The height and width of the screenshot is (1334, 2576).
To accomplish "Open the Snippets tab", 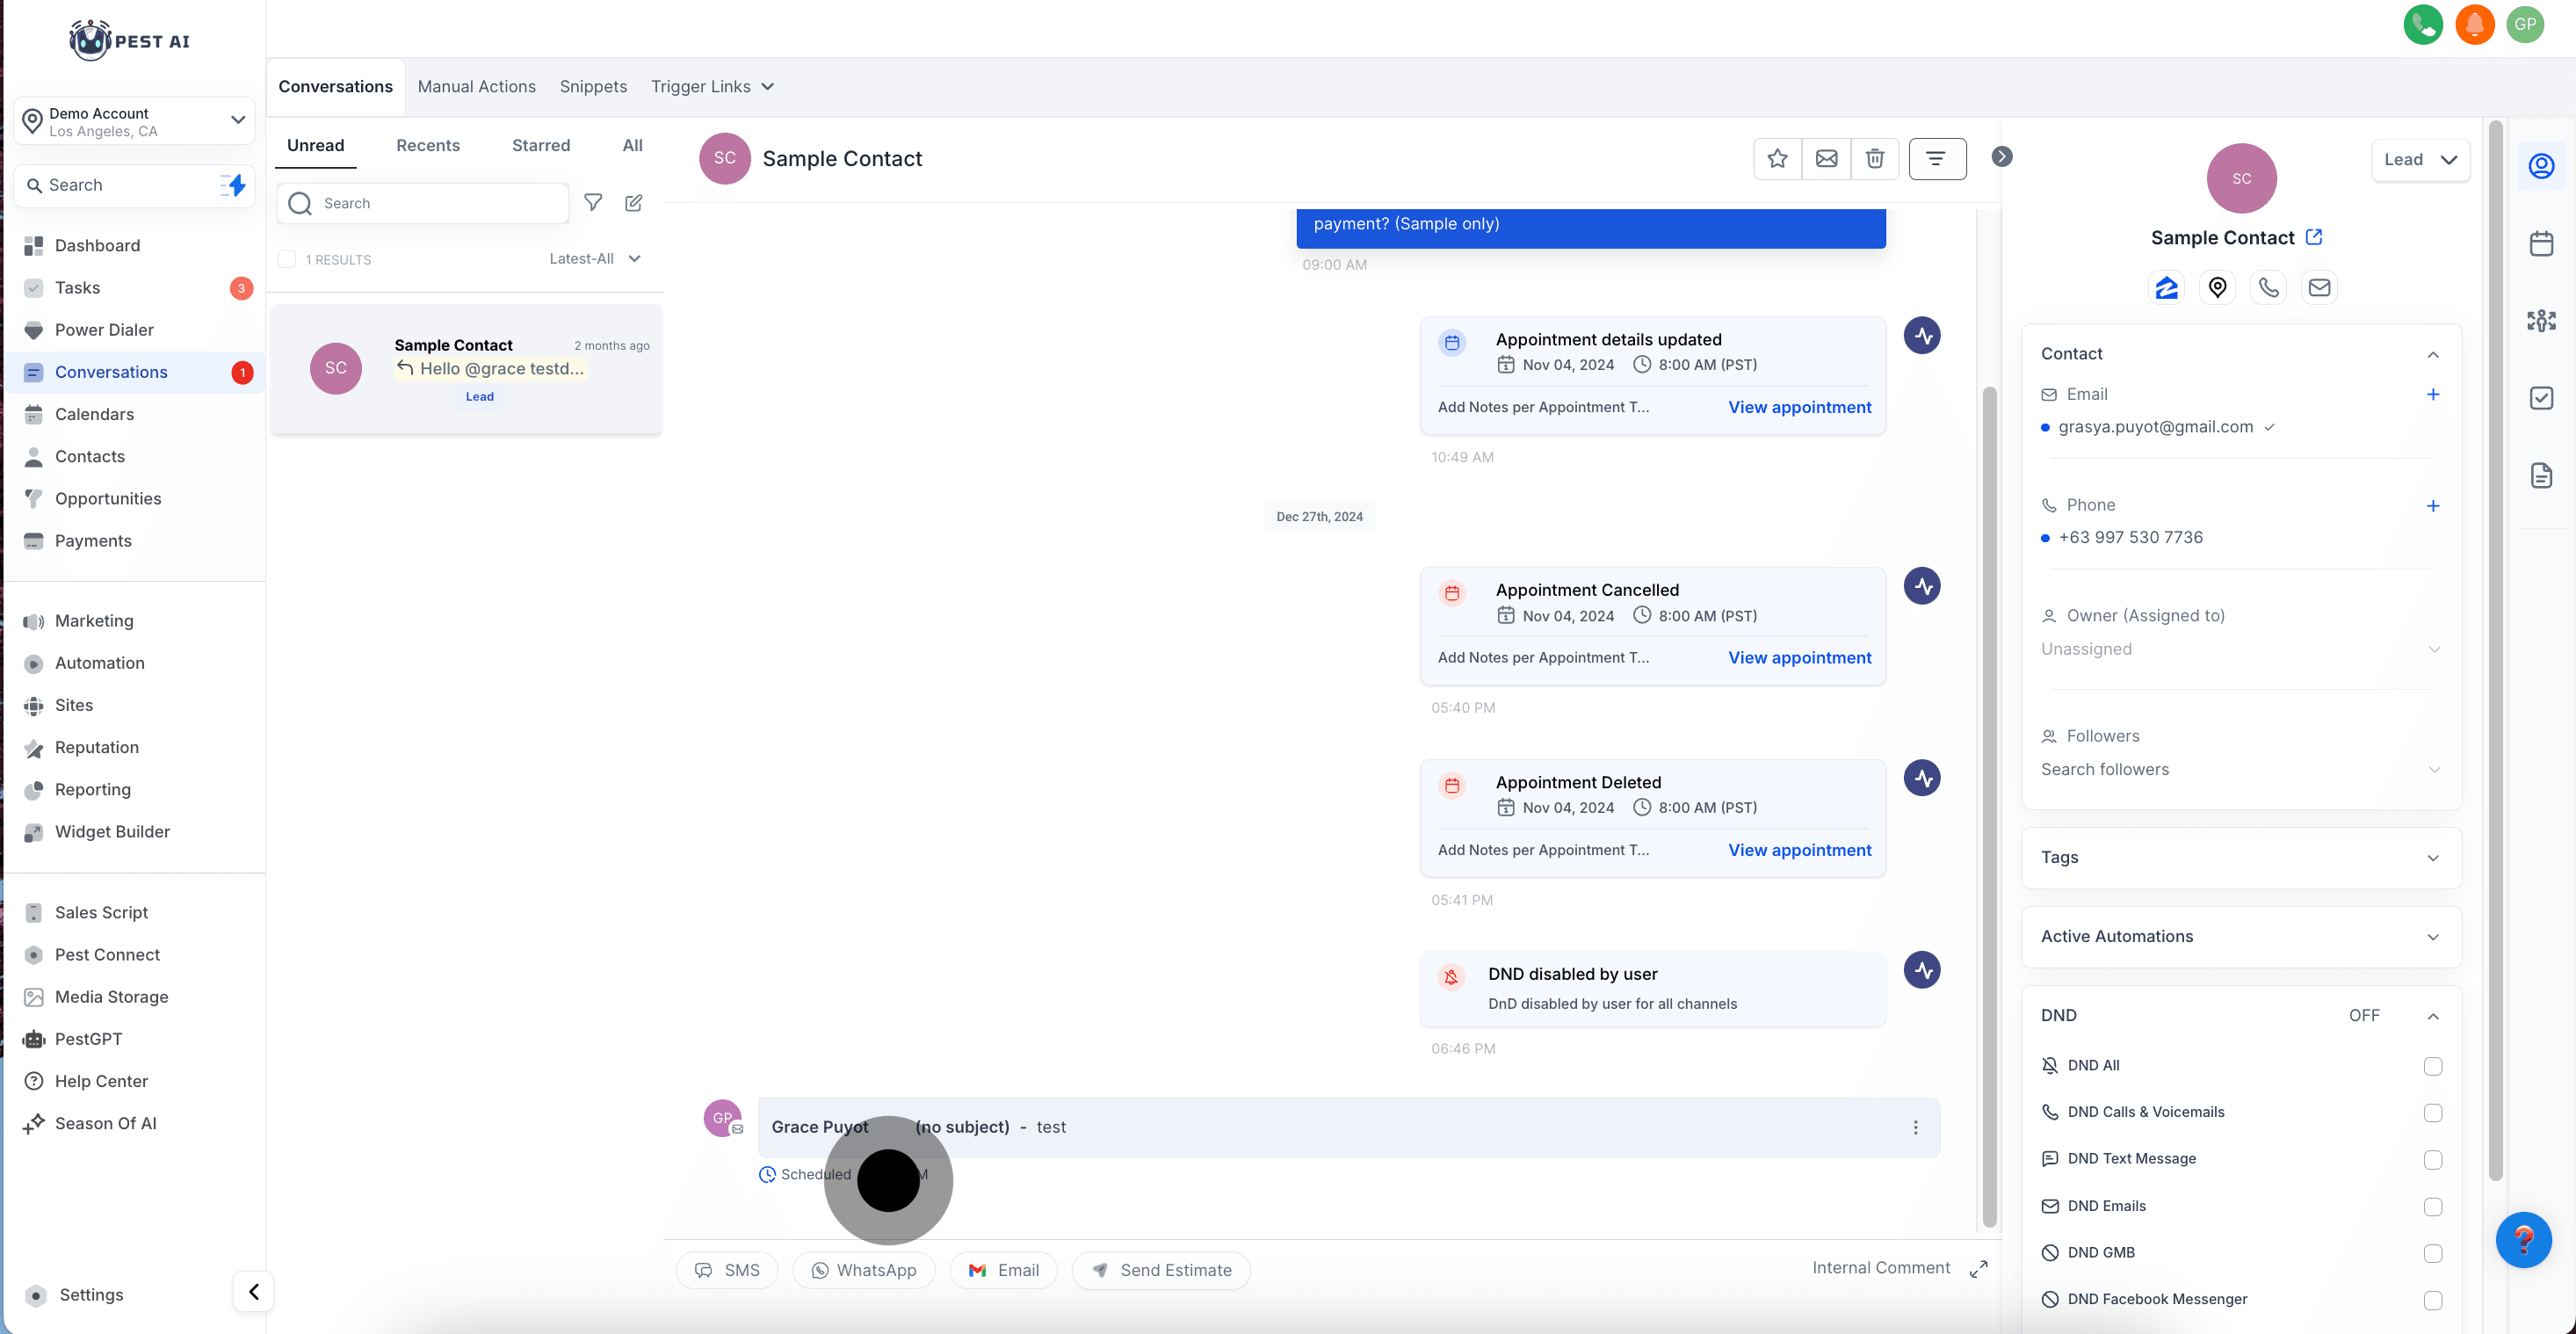I will (593, 87).
